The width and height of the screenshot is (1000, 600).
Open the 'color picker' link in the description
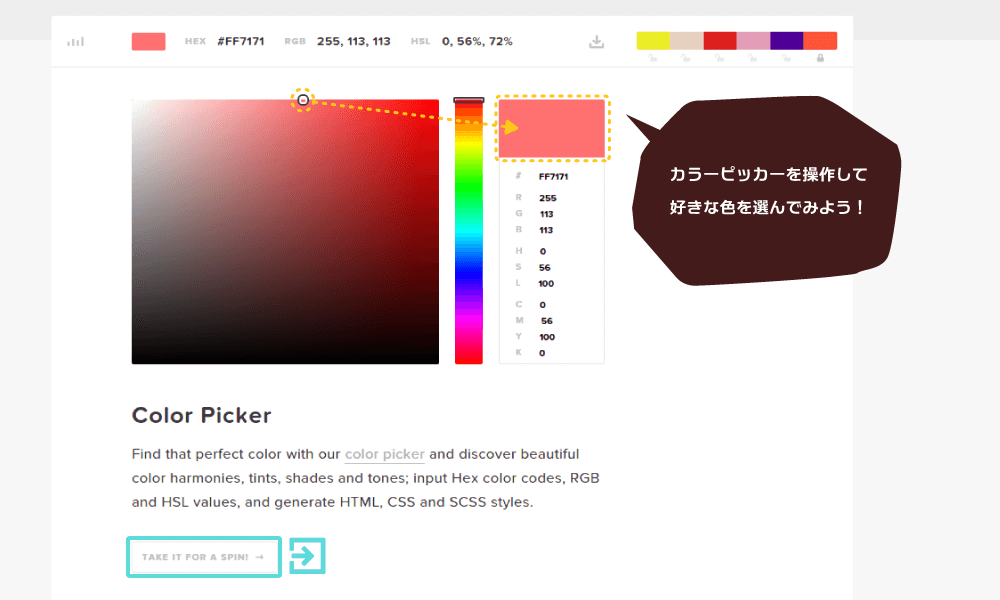[385, 455]
